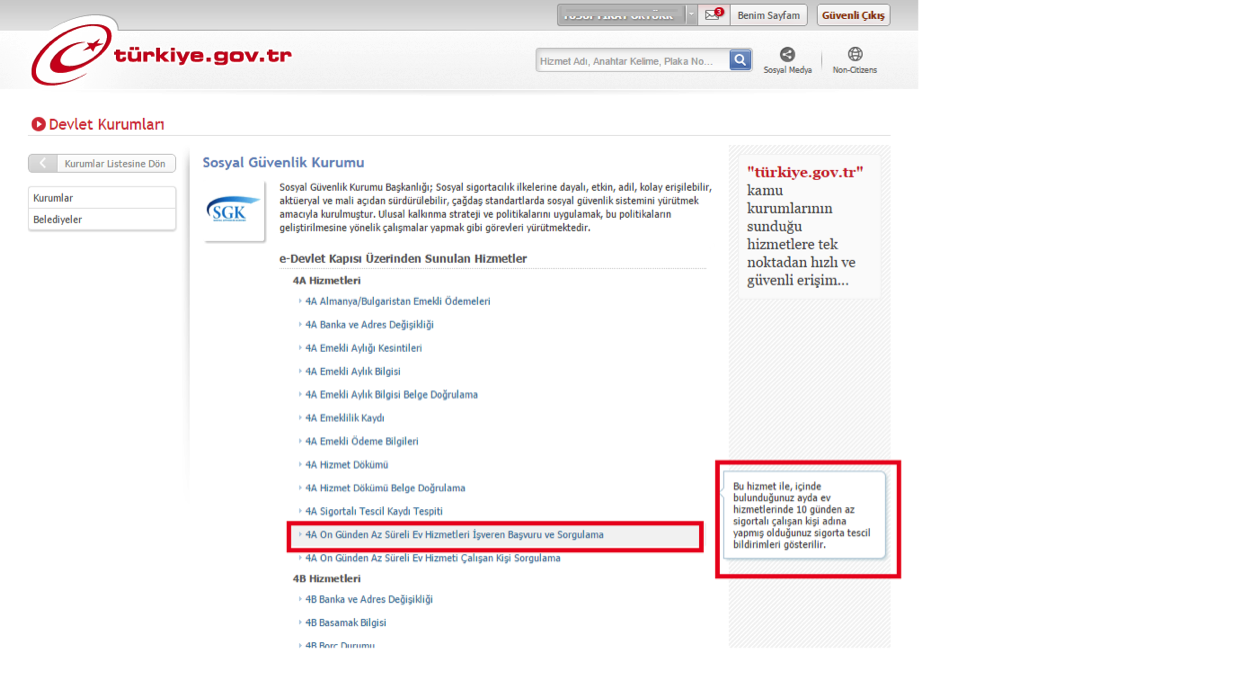The image size is (1259, 691).
Task: Click Devlet Kurumları heading
Action: [x=106, y=125]
